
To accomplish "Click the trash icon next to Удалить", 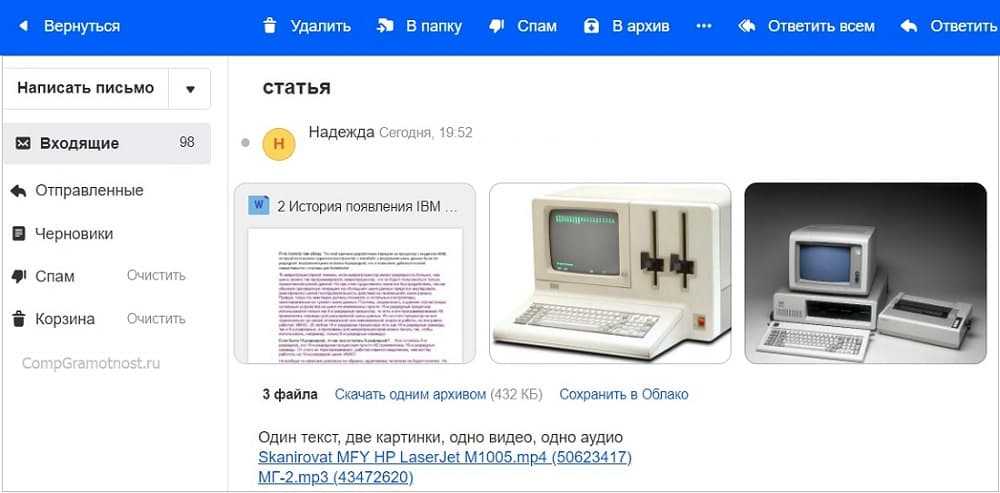I will coord(270,26).
